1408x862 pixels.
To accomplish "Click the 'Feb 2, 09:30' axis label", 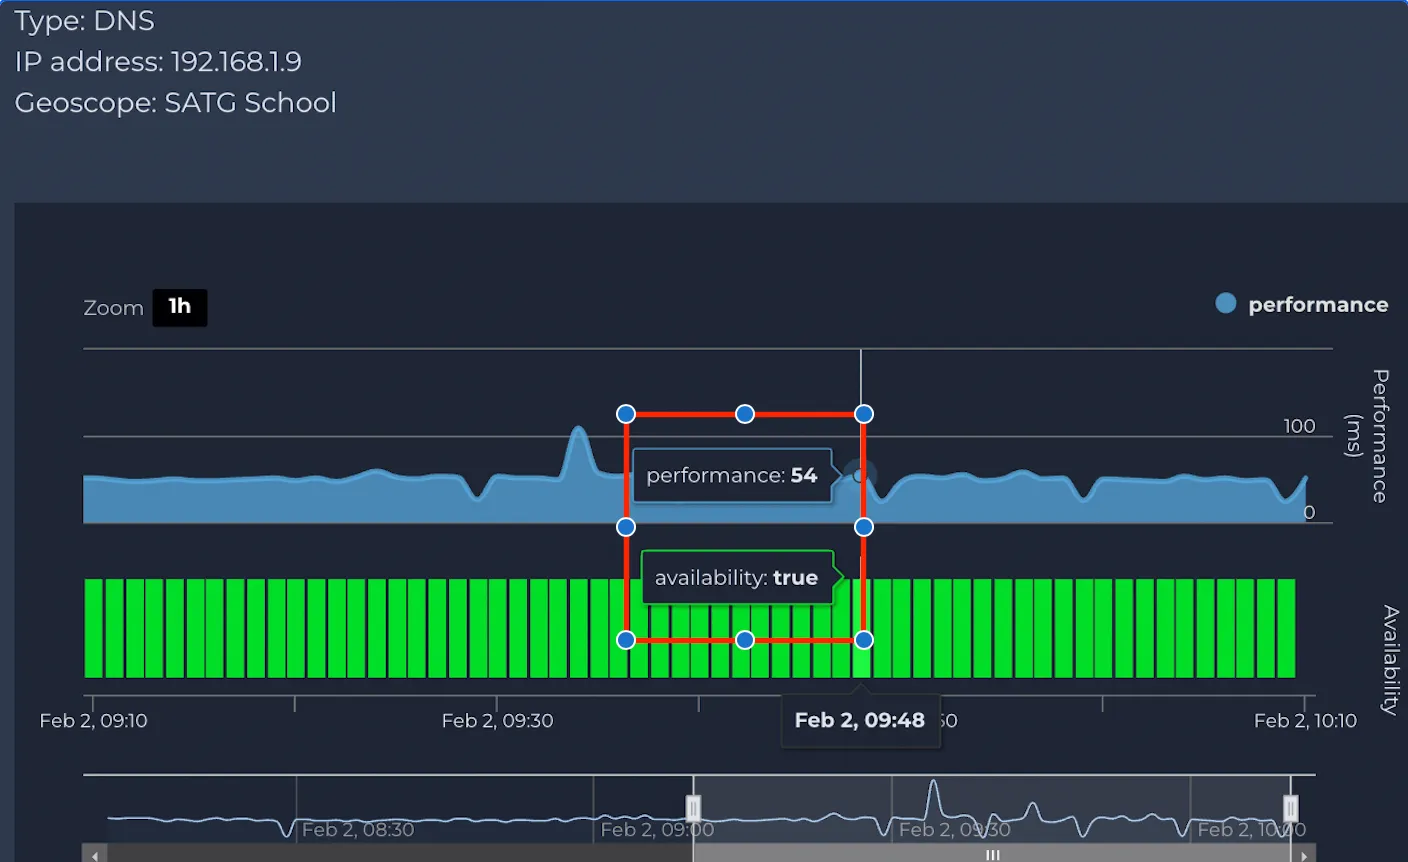I will point(497,721).
